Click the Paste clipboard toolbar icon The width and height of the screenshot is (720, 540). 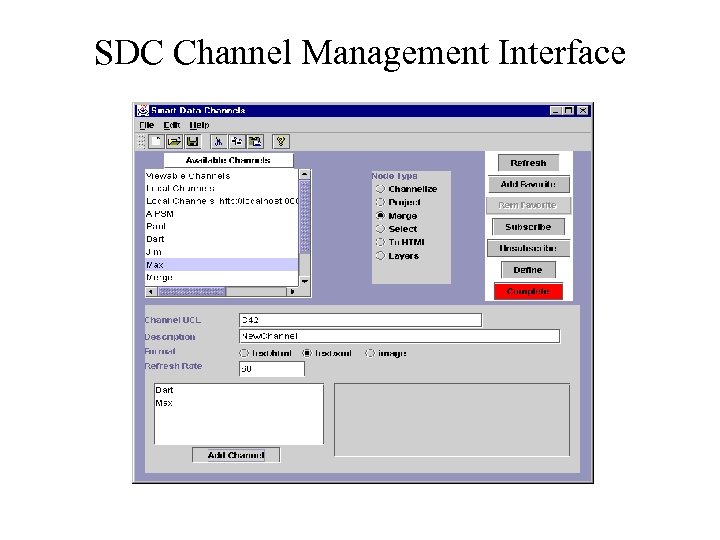pyautogui.click(x=255, y=141)
